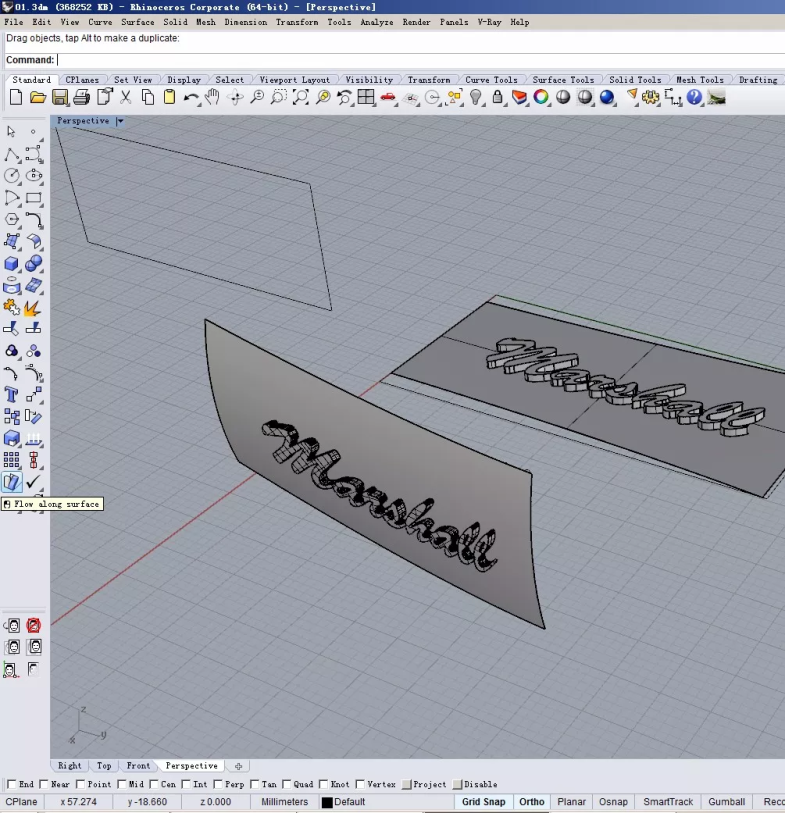Screen dimensions: 785x813
Task: Click the Save file icon
Action: tap(60, 97)
